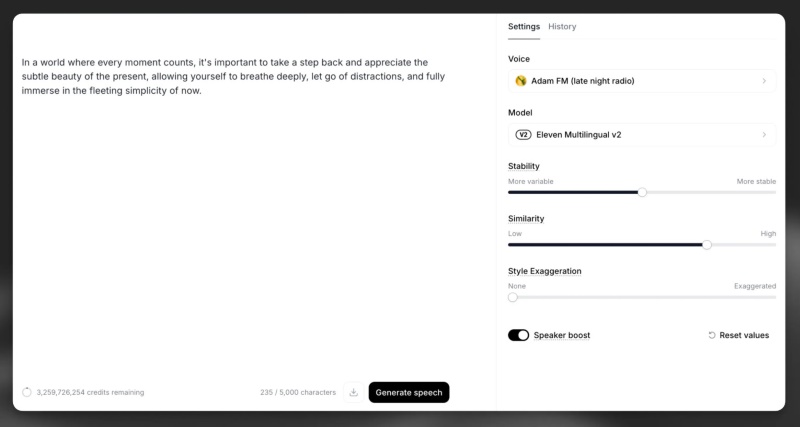Viewport: 800px width, 427px height.
Task: Click the Style Exaggeration slider handle
Action: tap(513, 297)
